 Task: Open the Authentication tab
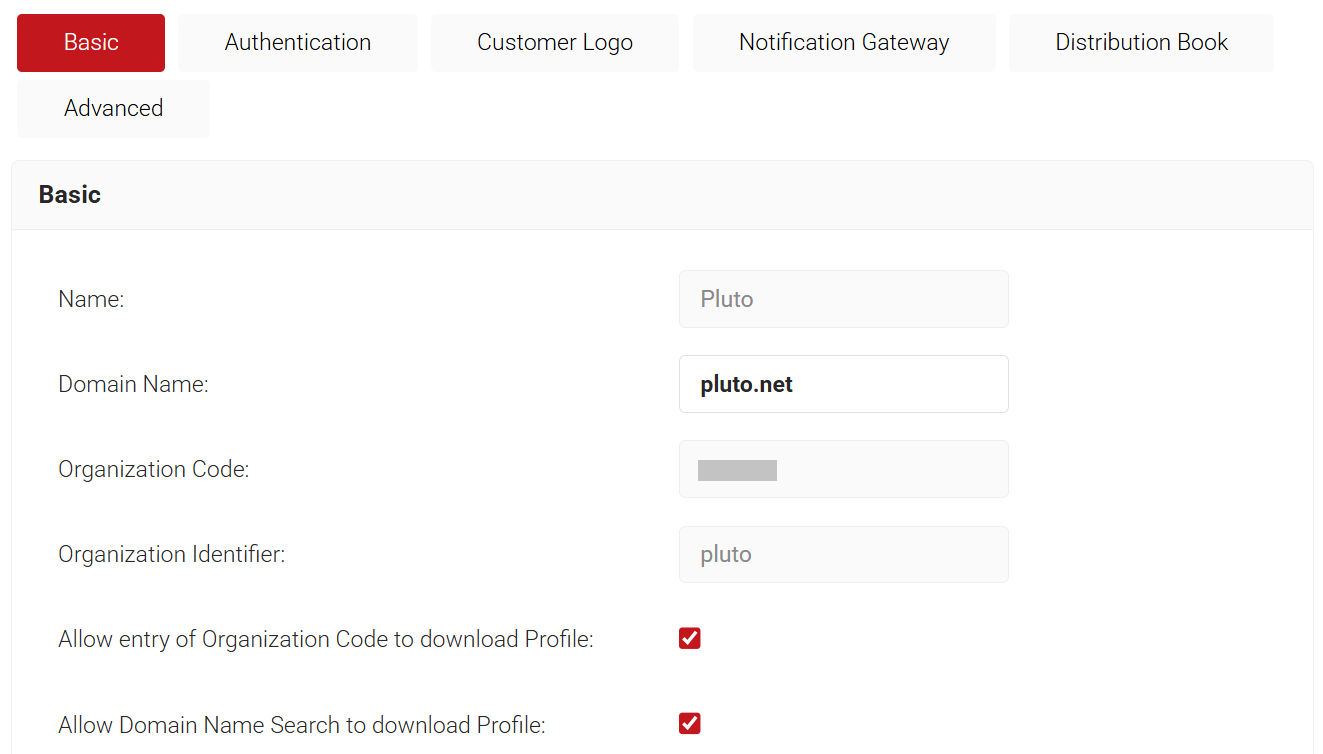pyautogui.click(x=298, y=43)
